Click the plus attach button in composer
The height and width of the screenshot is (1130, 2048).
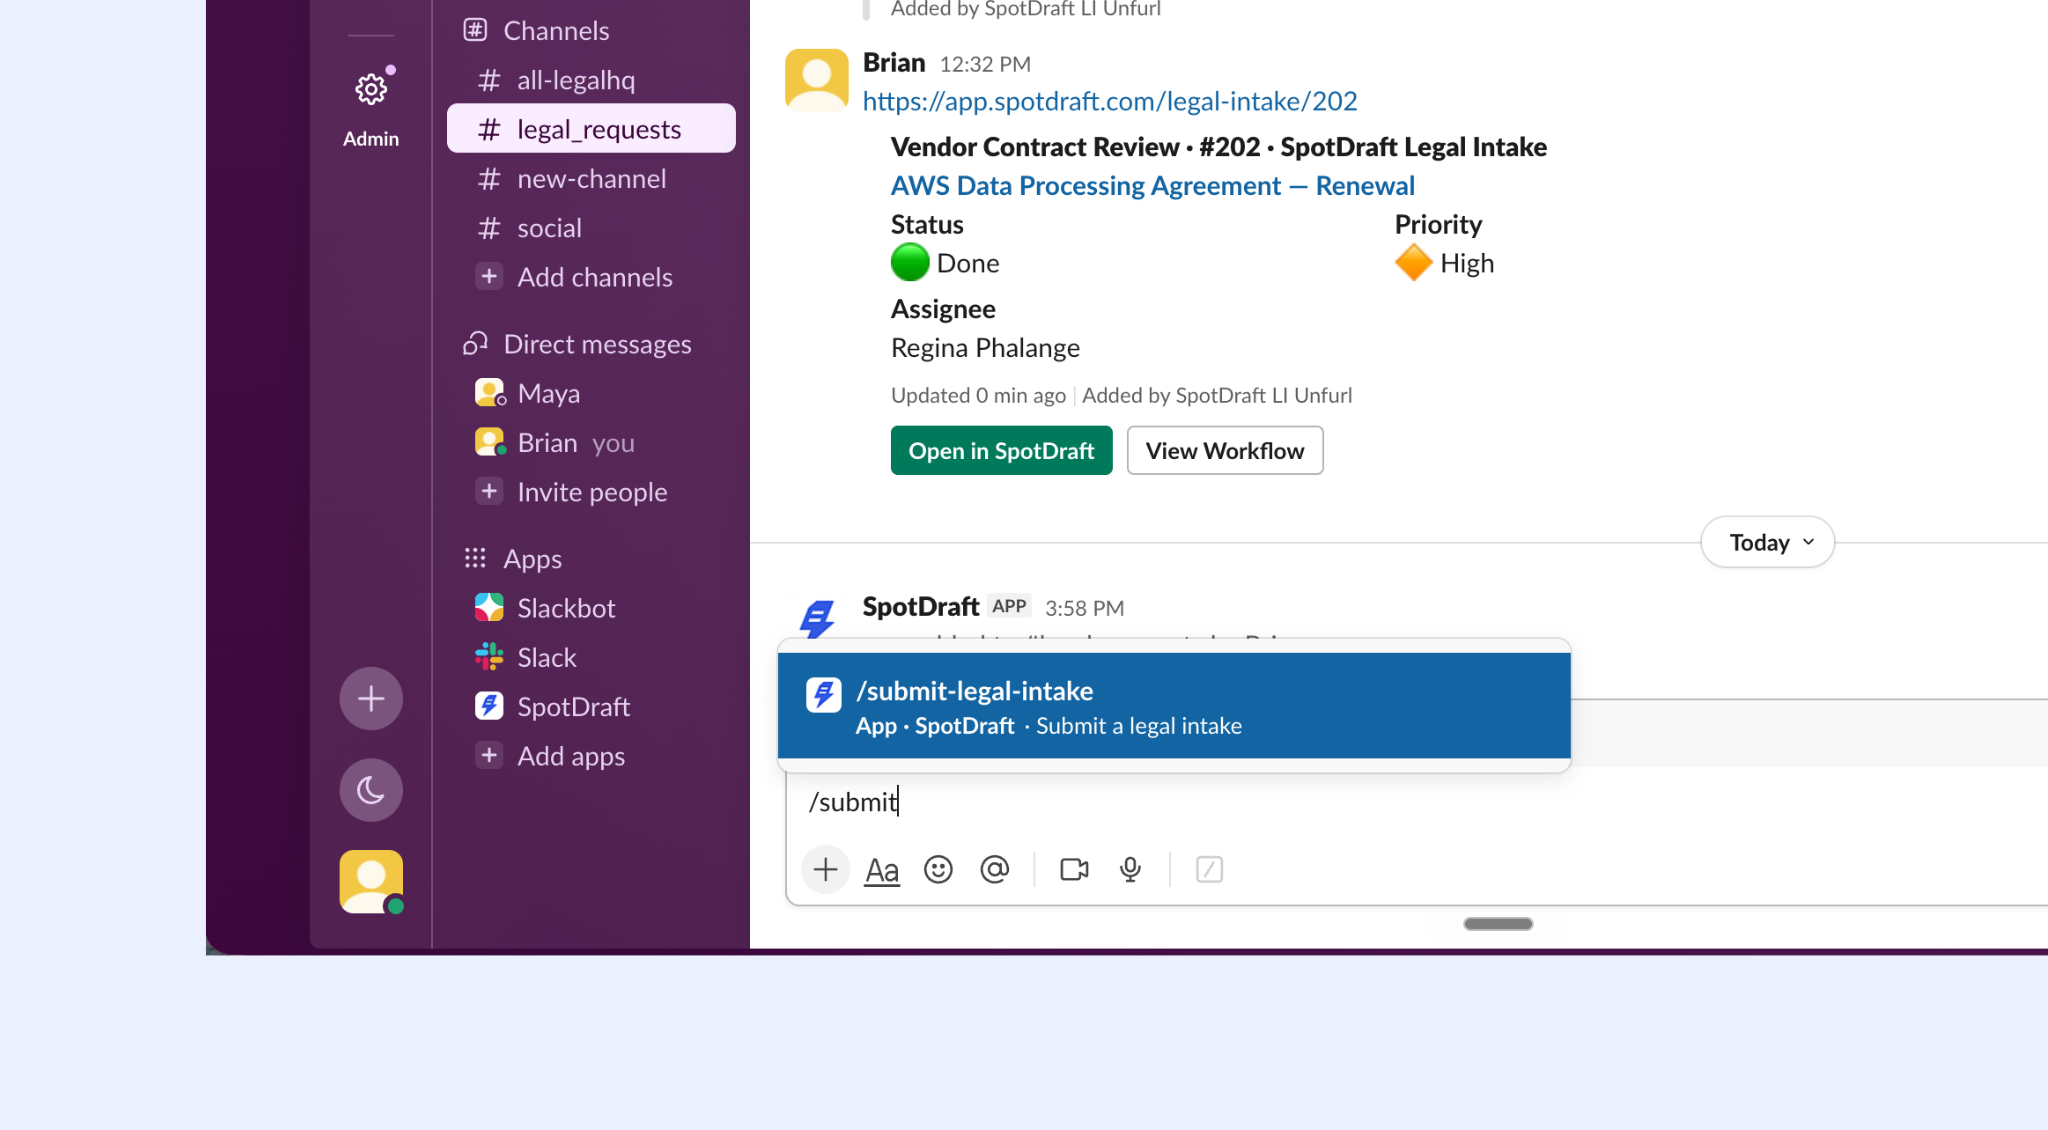pos(825,870)
